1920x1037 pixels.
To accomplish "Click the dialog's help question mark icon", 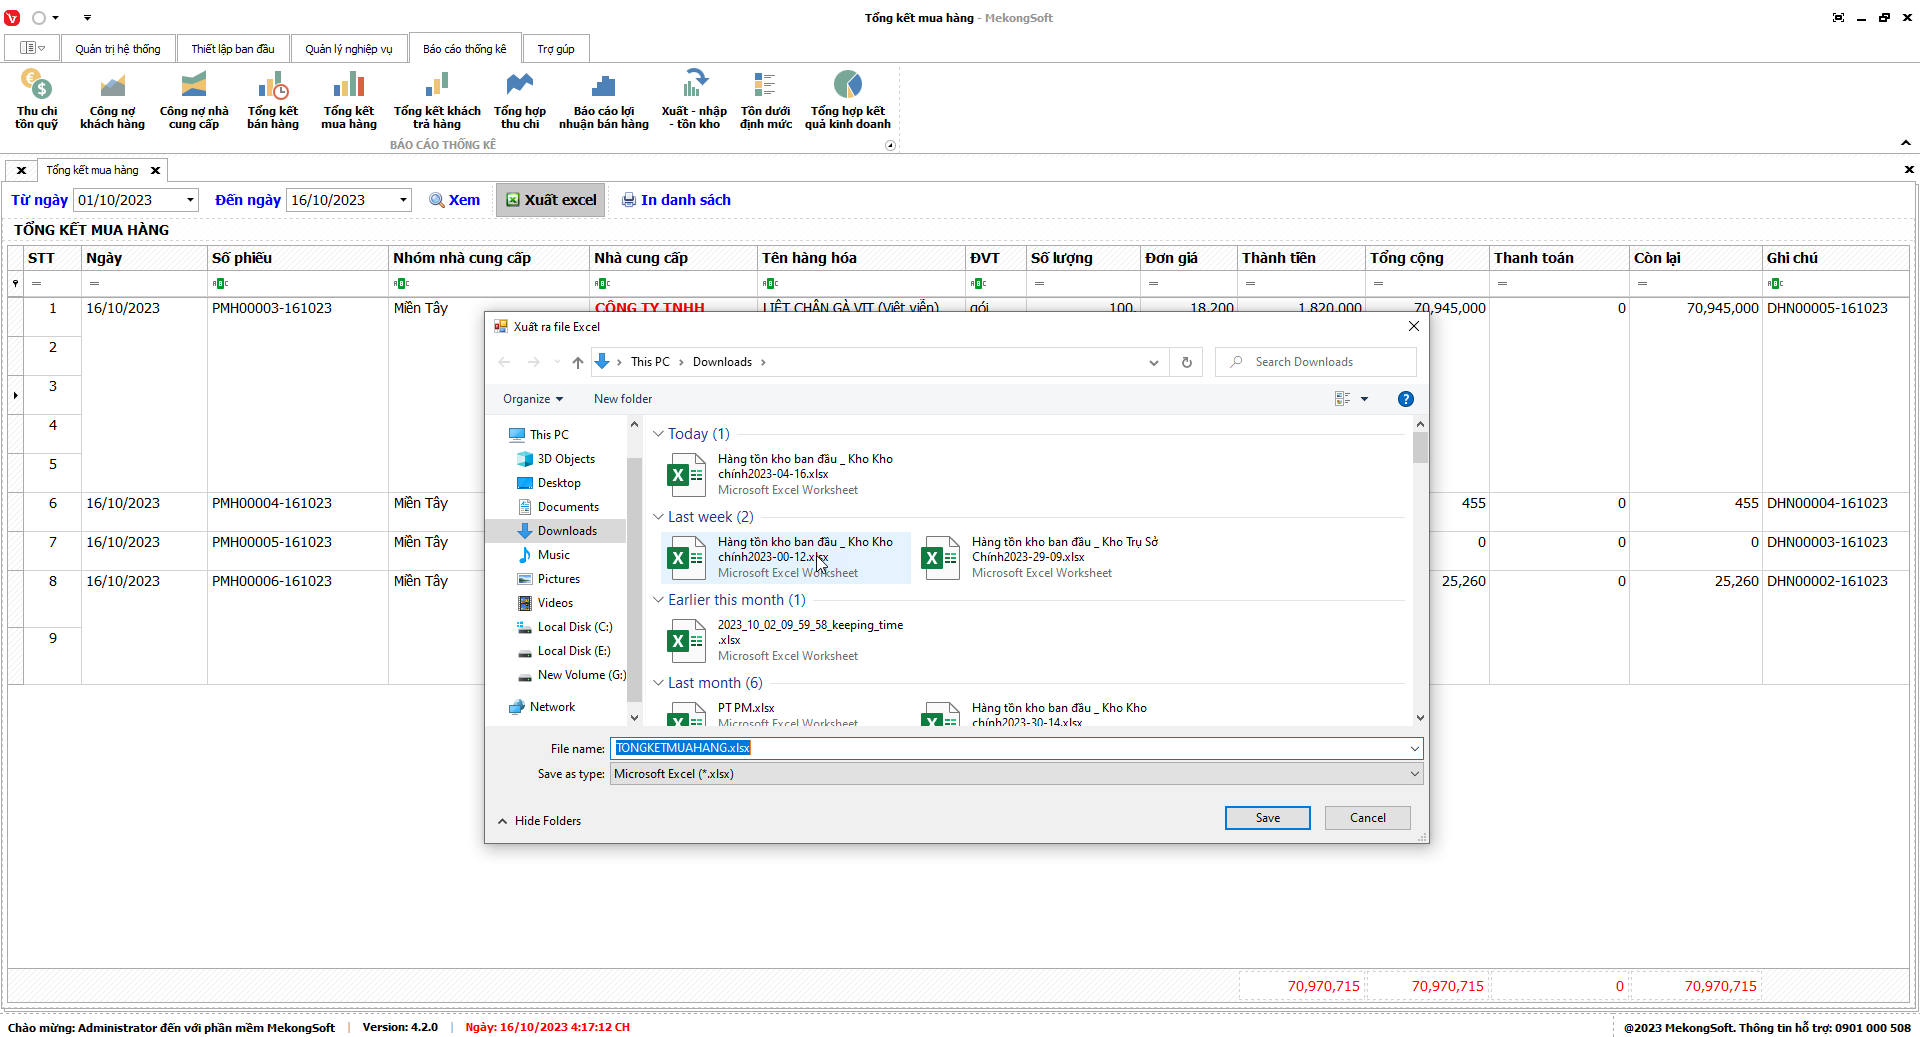I will (x=1405, y=399).
